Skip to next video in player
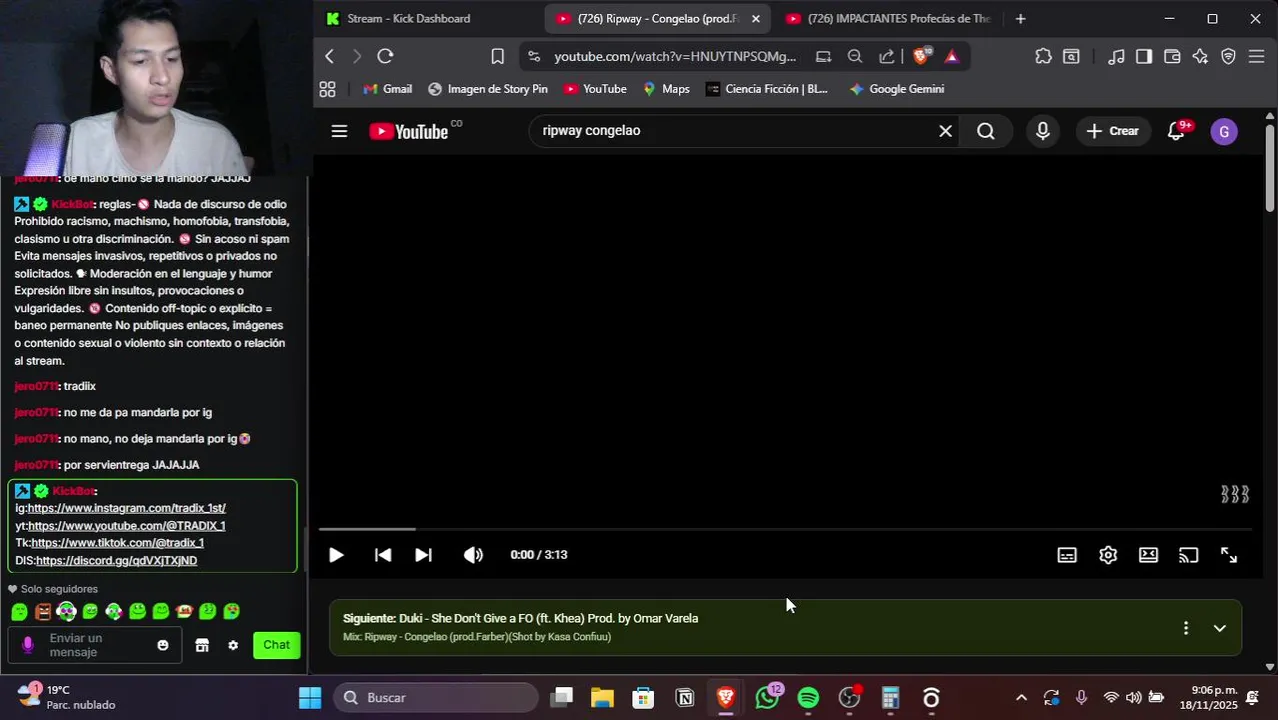The height and width of the screenshot is (720, 1278). (x=423, y=555)
